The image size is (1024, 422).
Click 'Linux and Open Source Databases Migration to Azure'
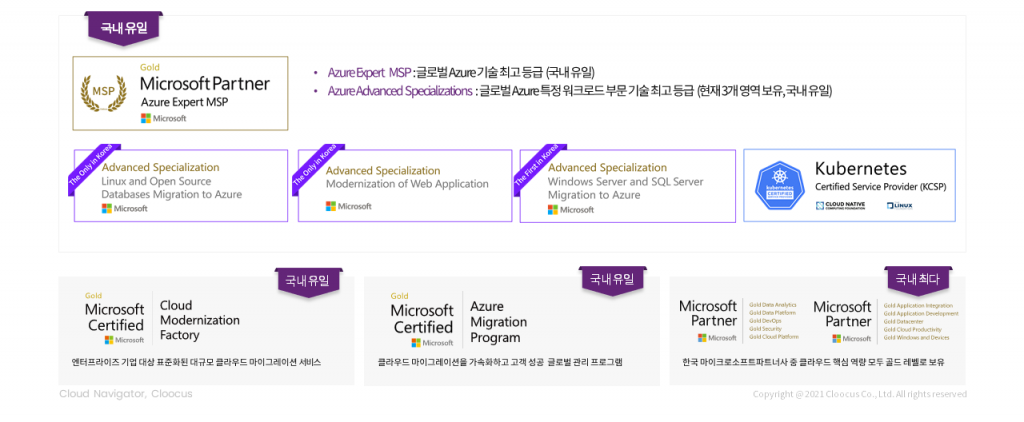[x=171, y=187]
